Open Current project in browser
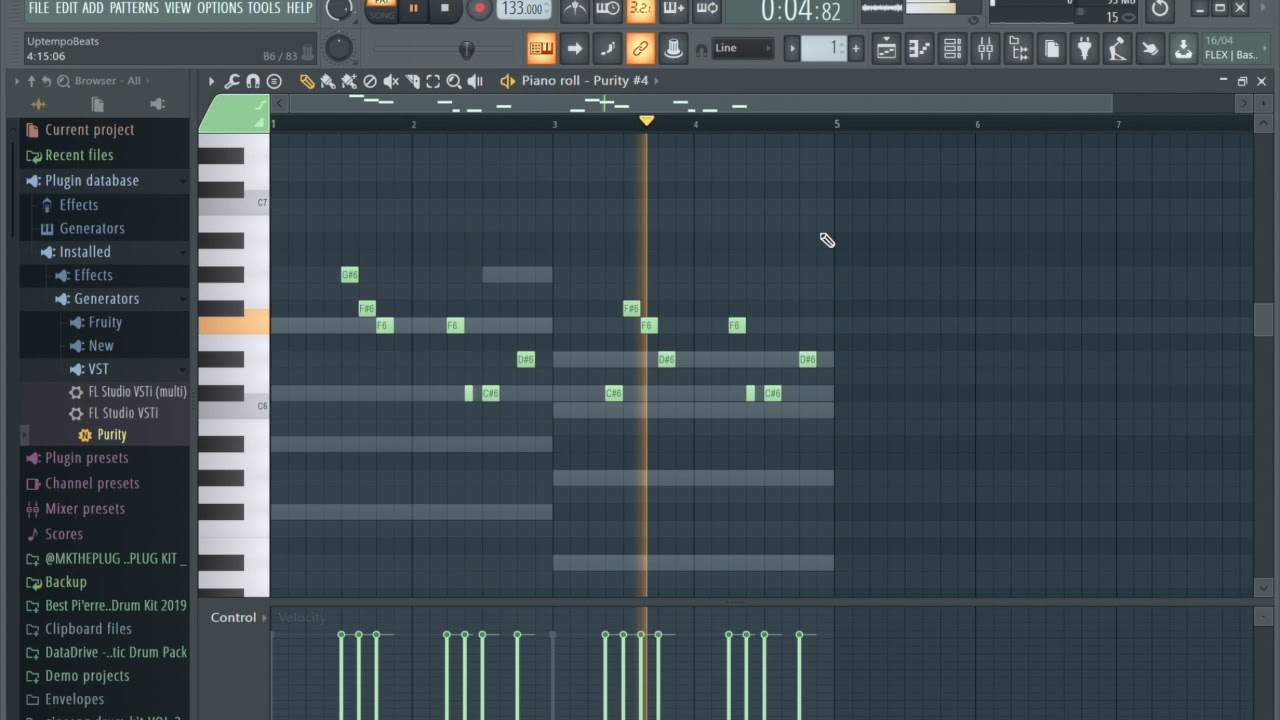This screenshot has height=720, width=1280. pyautogui.click(x=89, y=130)
